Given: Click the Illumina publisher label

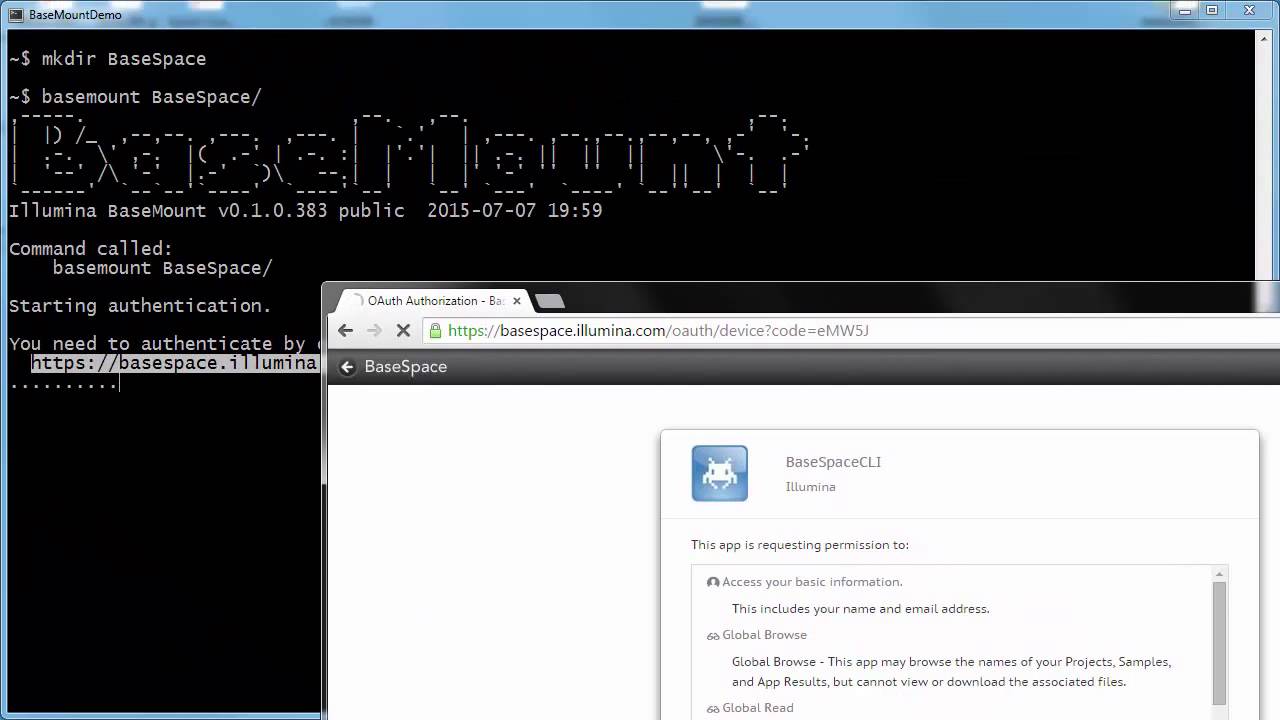Looking at the screenshot, I should coord(811,487).
